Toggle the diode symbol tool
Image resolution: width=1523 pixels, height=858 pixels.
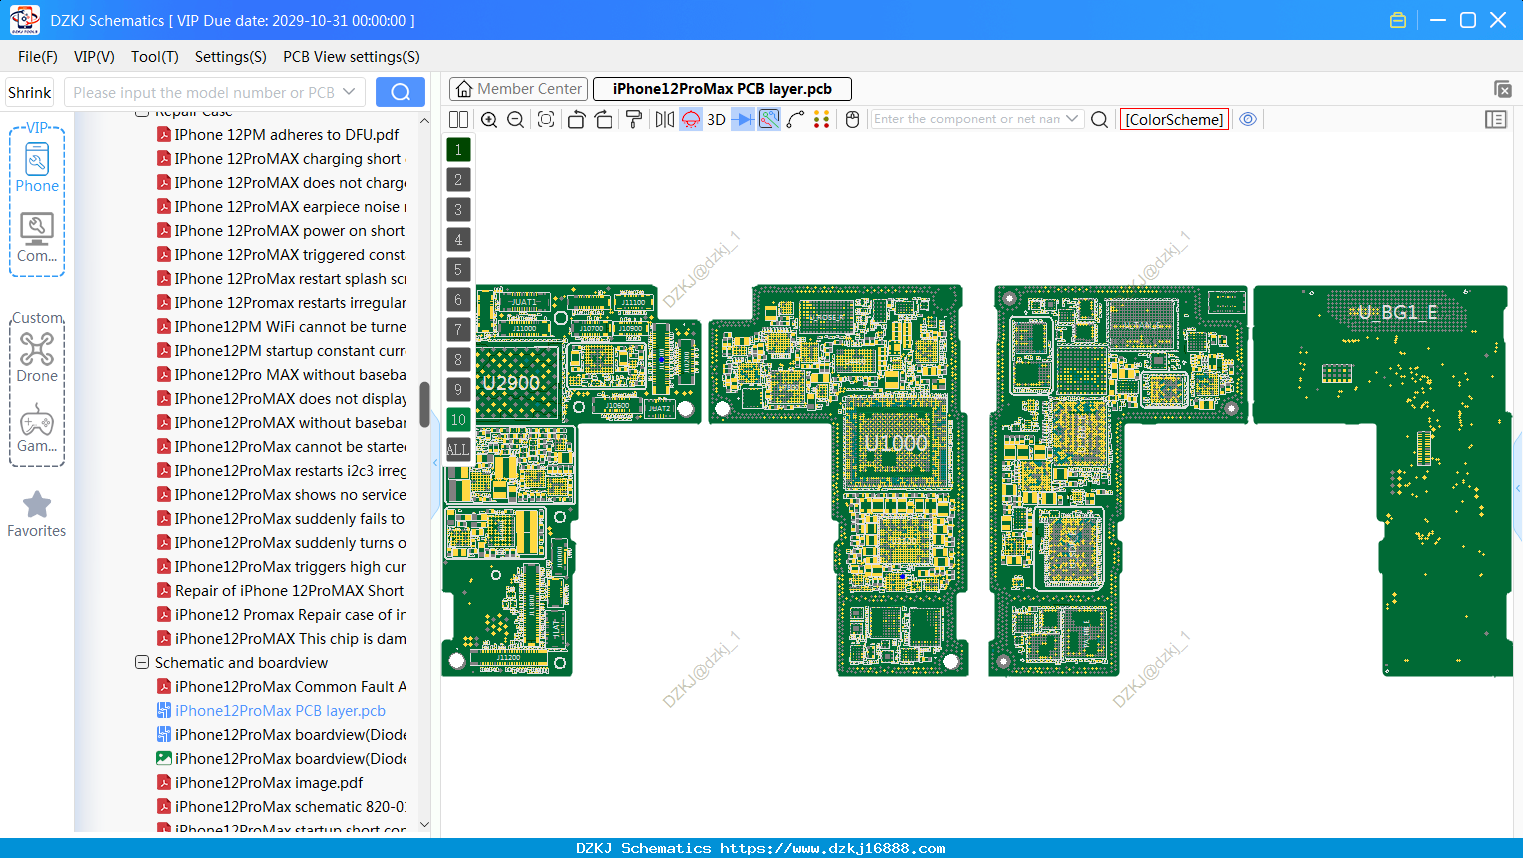click(743, 119)
